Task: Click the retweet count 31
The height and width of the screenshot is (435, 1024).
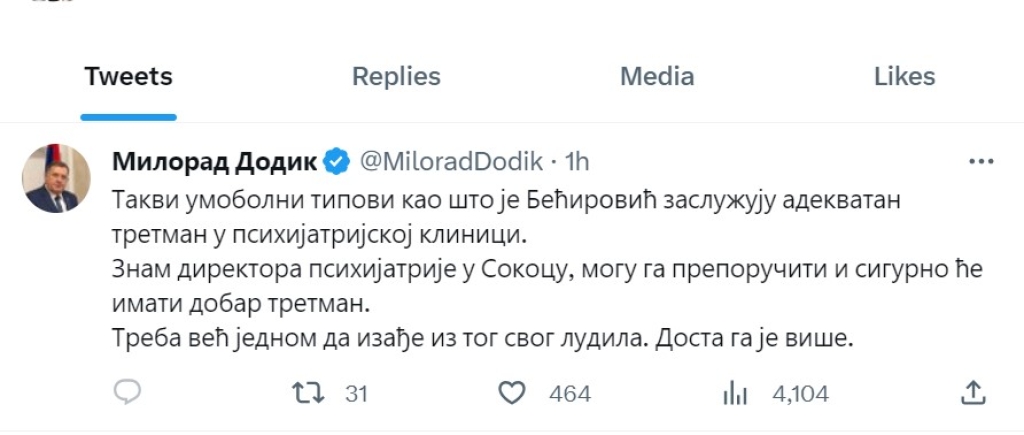Action: (356, 394)
